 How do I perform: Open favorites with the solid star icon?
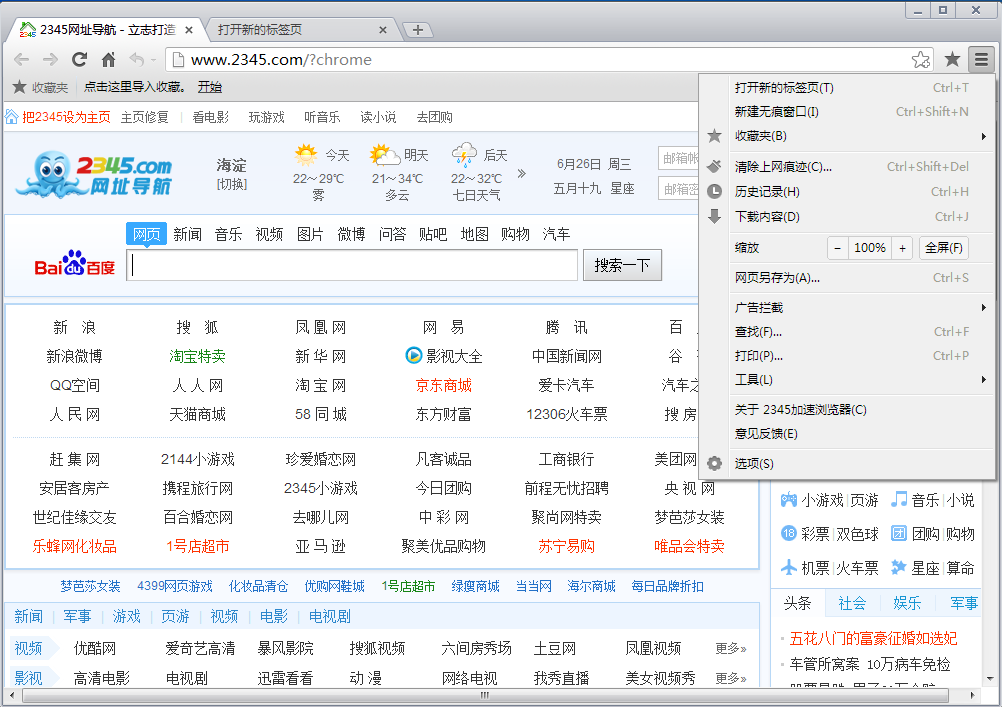pos(952,59)
